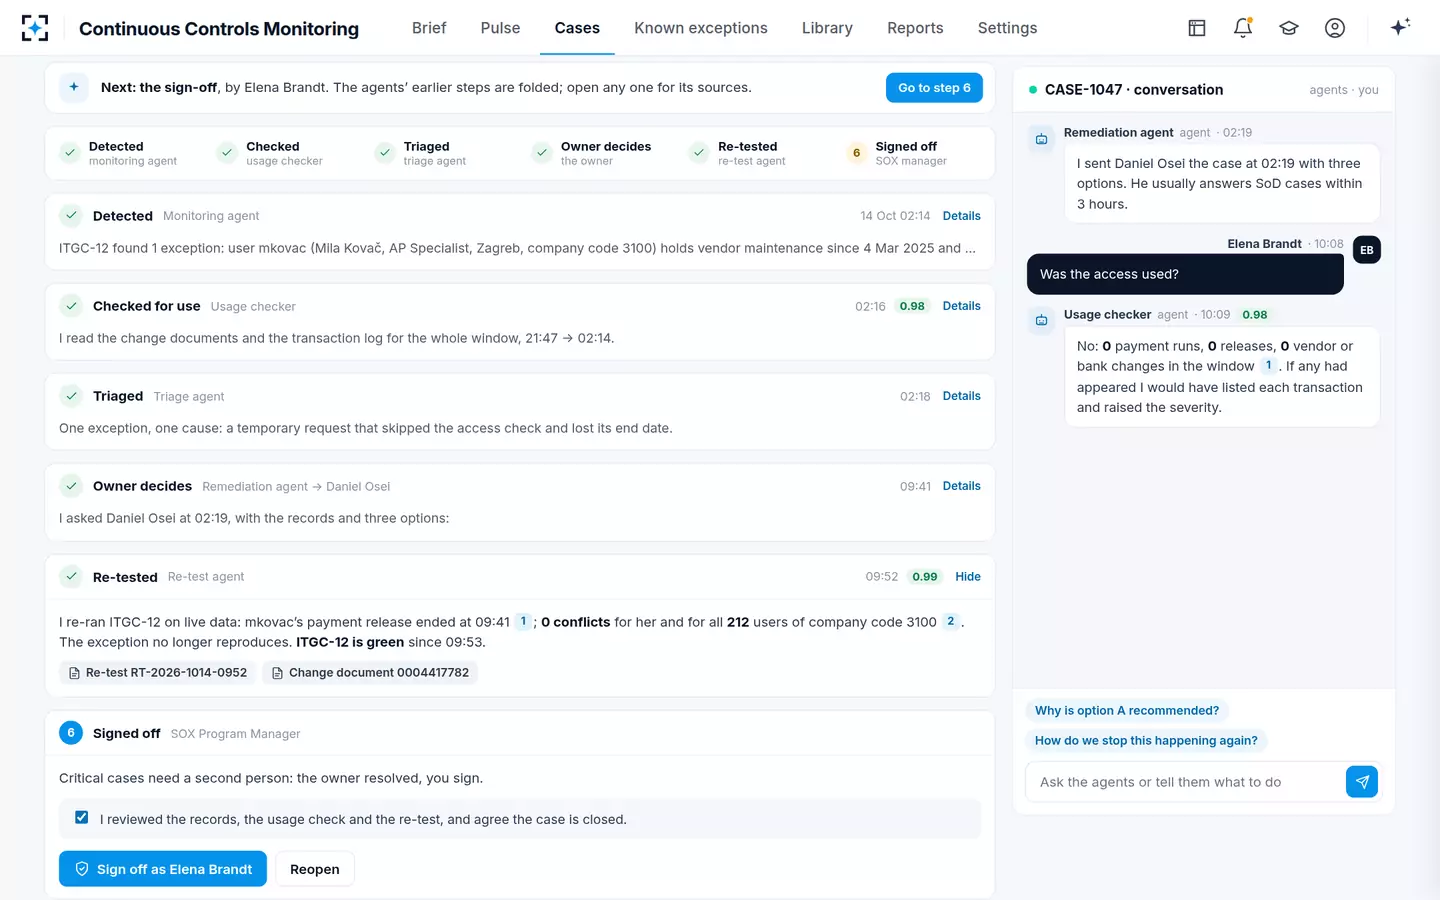Go to the Known exceptions tab
The image size is (1440, 900).
[701, 28]
